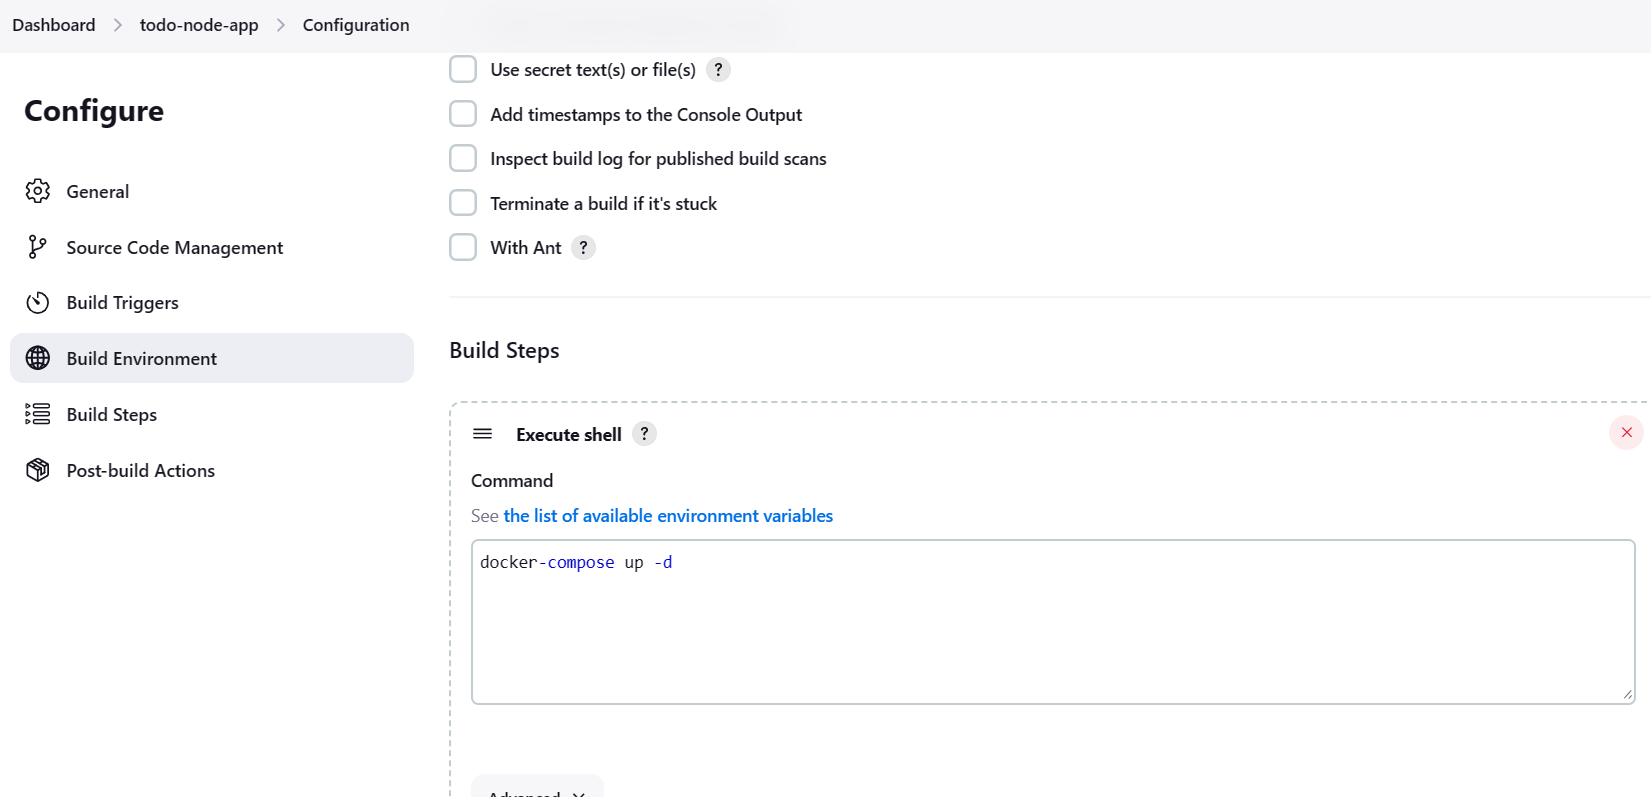Tick Inspect build log for published build scans
This screenshot has height=797, width=1651.
click(463, 158)
